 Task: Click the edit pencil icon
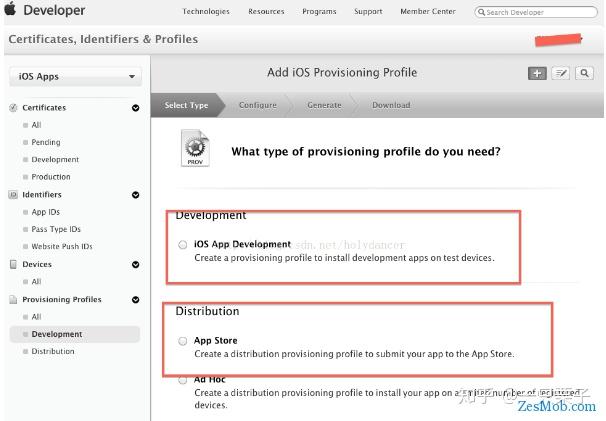(560, 73)
